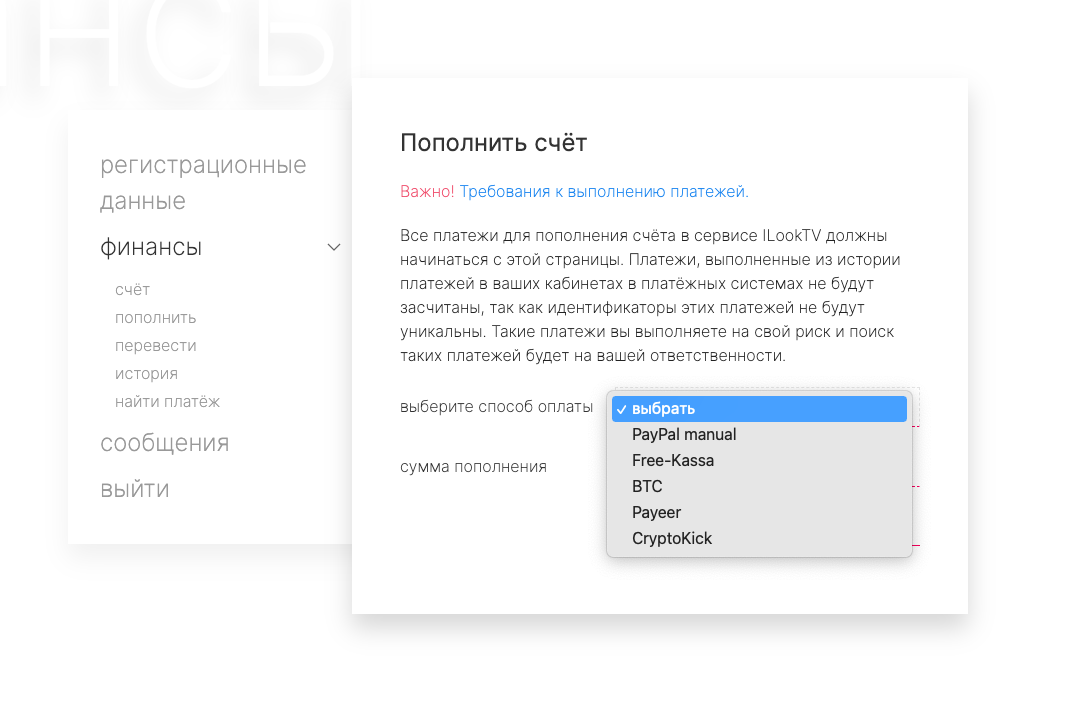Go to пополнить in finance submenu

tap(155, 318)
